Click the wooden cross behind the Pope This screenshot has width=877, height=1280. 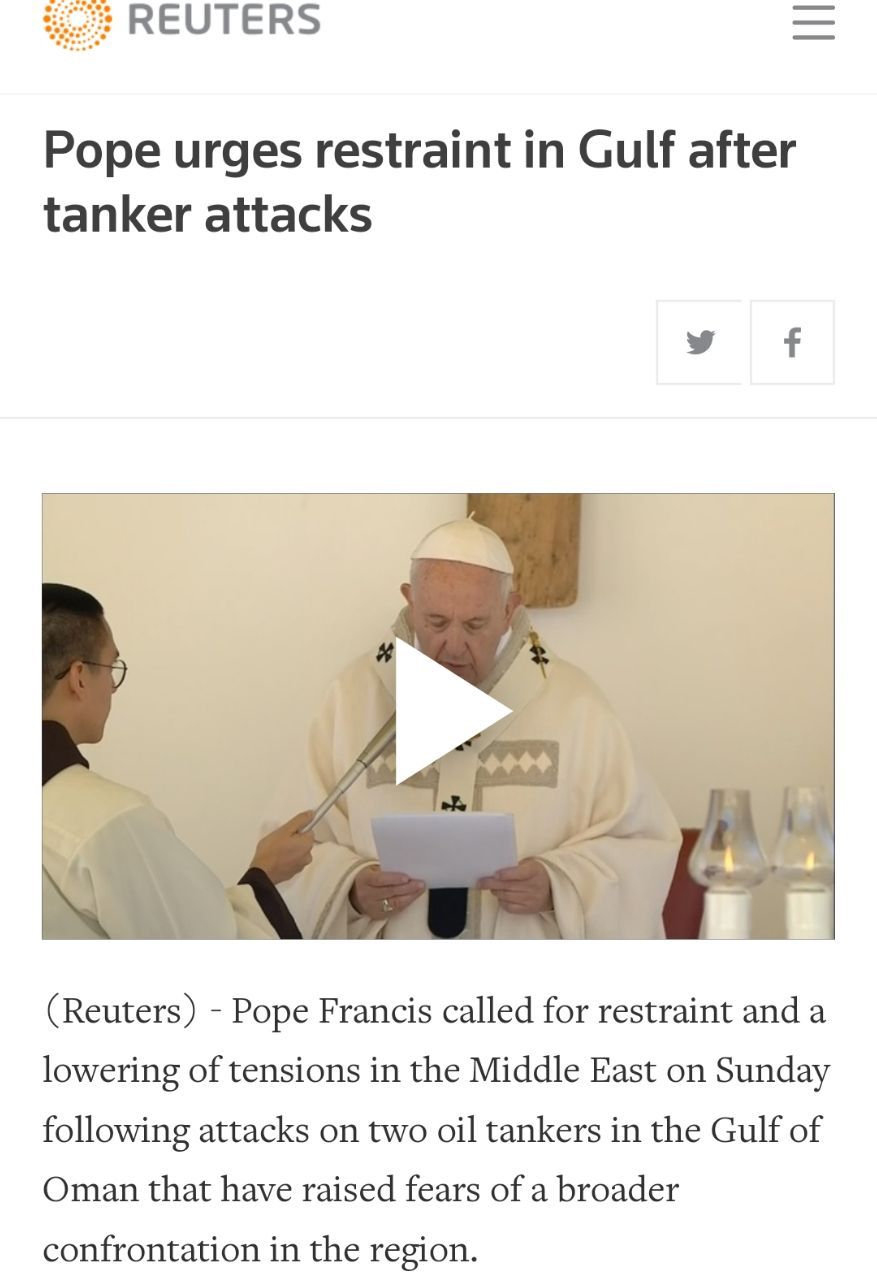524,546
